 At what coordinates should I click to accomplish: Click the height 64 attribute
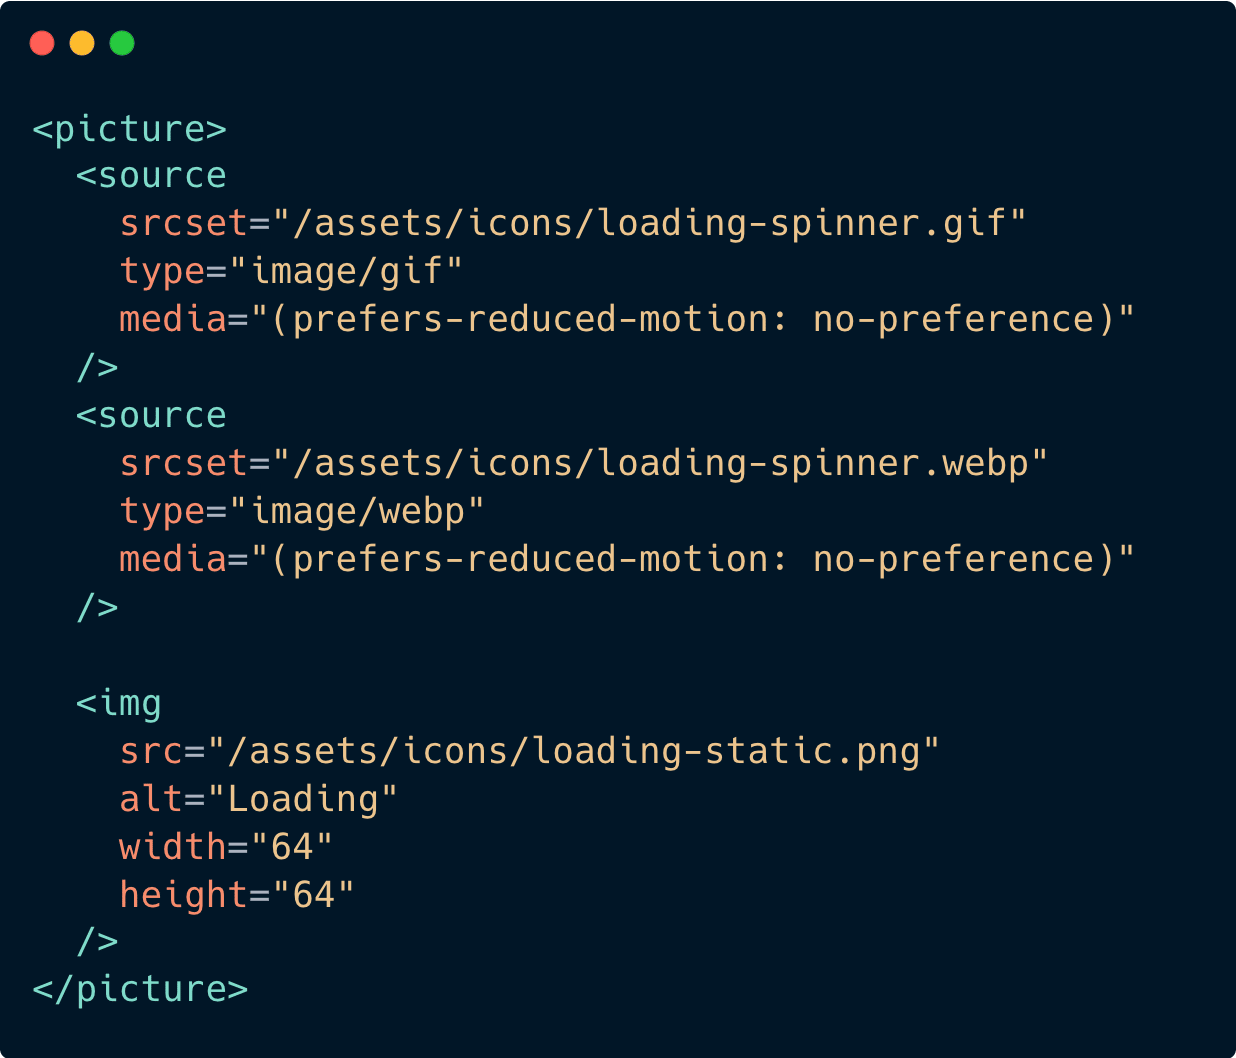click(237, 895)
